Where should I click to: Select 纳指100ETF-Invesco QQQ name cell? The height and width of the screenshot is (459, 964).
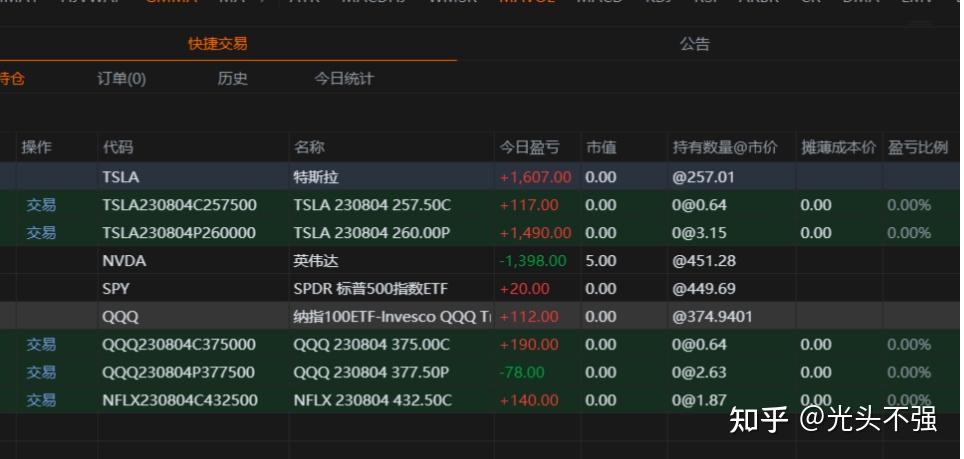pyautogui.click(x=392, y=317)
